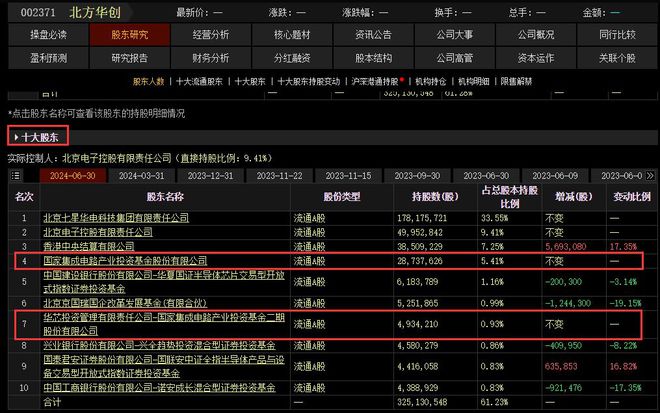
Task: Click the 持股数(股) column header
Action: (x=435, y=197)
